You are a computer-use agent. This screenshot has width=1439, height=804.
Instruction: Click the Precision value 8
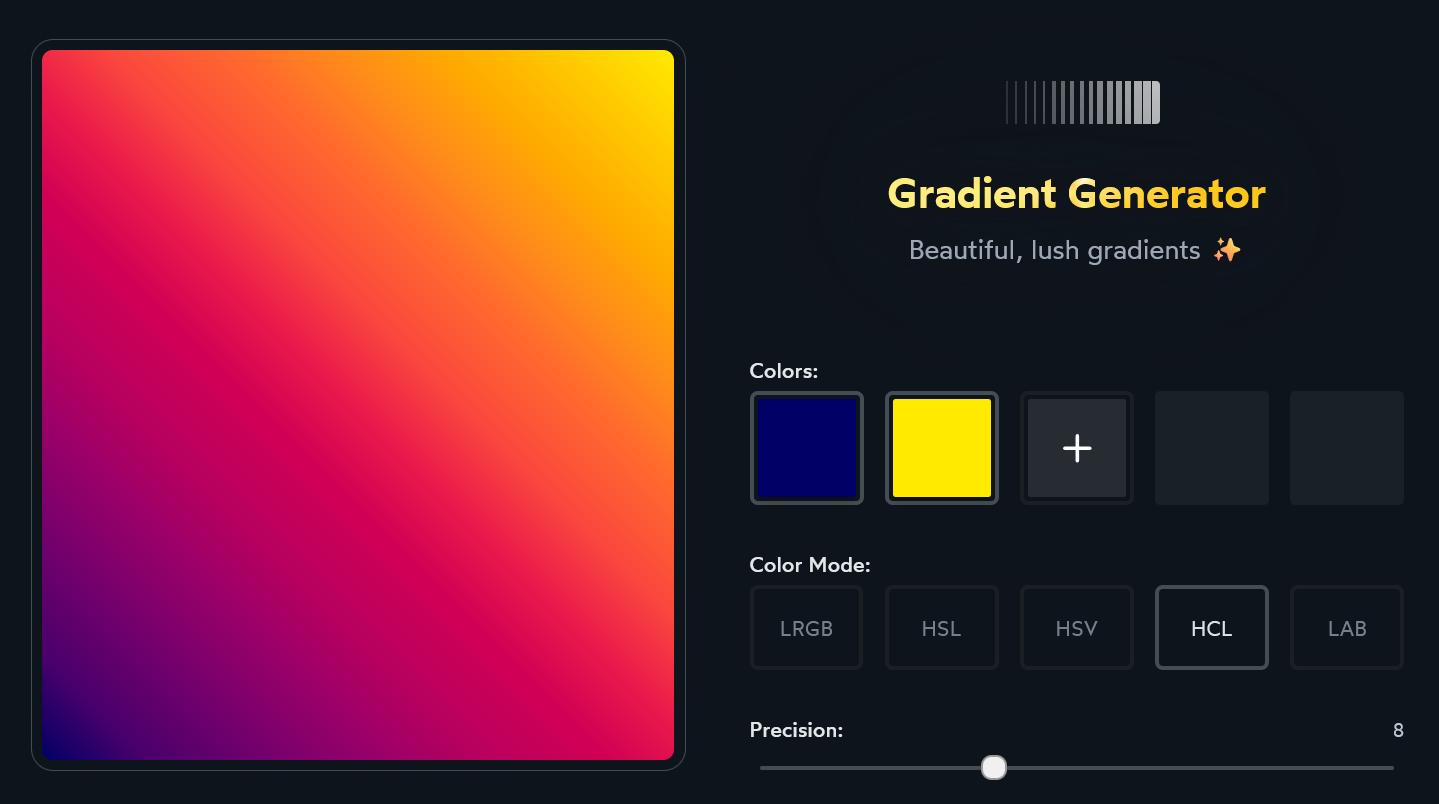tap(1397, 731)
